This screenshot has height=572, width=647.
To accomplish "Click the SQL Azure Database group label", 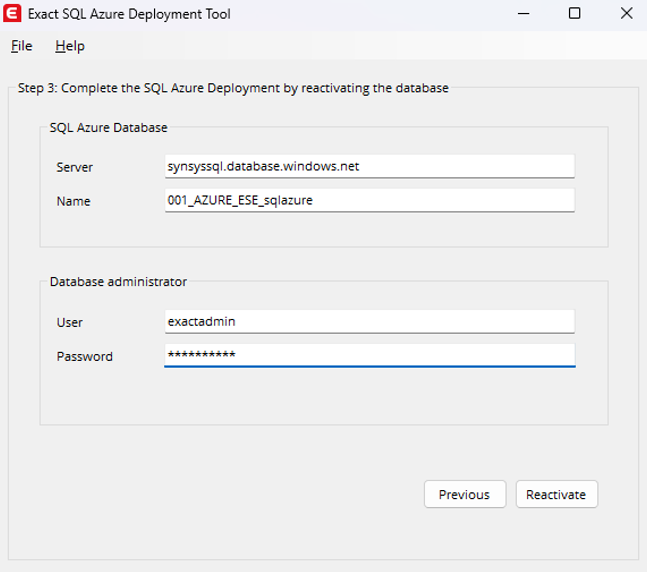I will coord(109,128).
